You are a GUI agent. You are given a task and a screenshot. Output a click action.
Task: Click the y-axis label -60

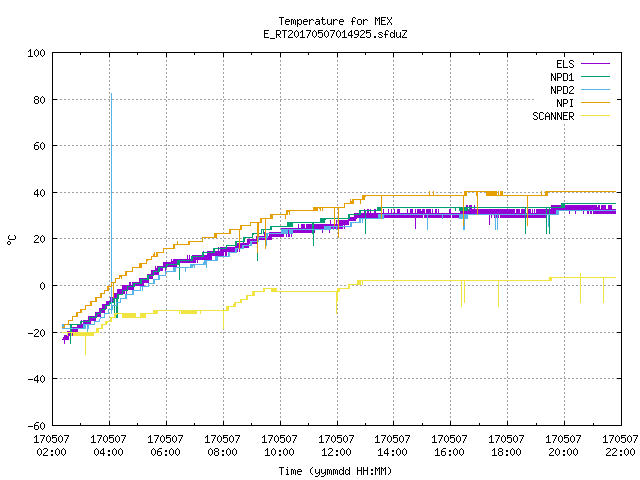click(x=36, y=426)
